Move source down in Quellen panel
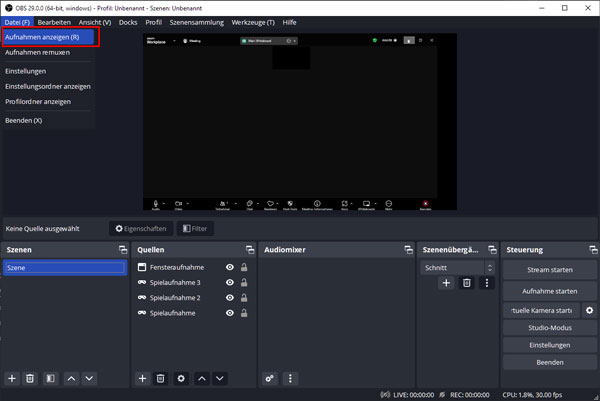This screenshot has height=401, width=600. [220, 378]
